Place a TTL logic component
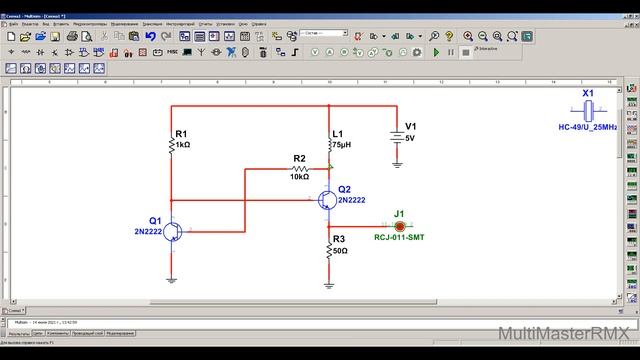640x360 pixels. point(84,52)
